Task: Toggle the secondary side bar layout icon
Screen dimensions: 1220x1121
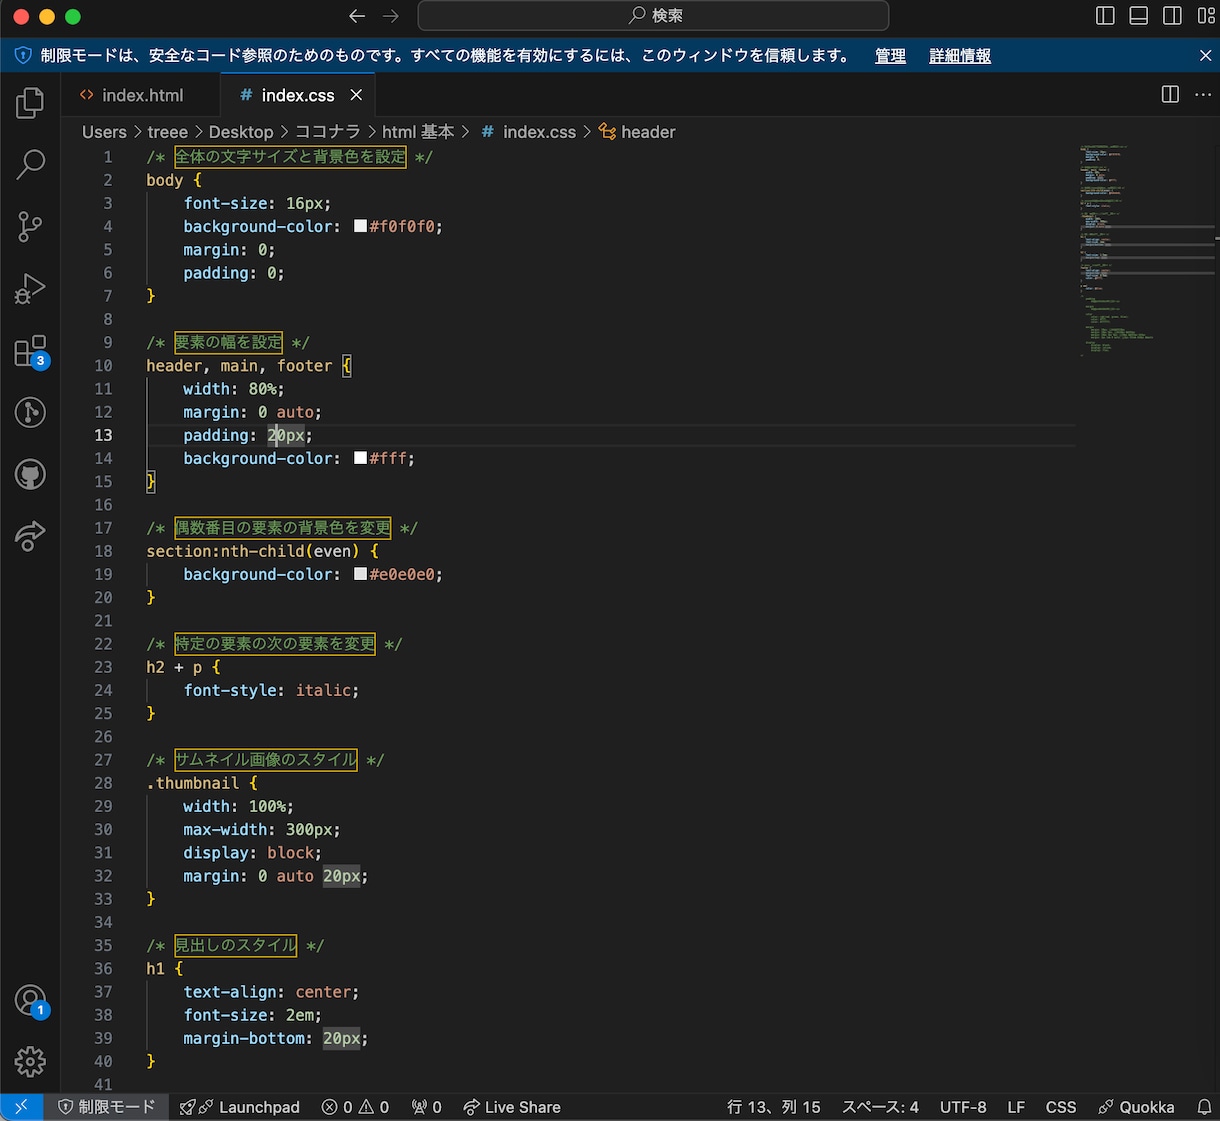Action: point(1173,16)
